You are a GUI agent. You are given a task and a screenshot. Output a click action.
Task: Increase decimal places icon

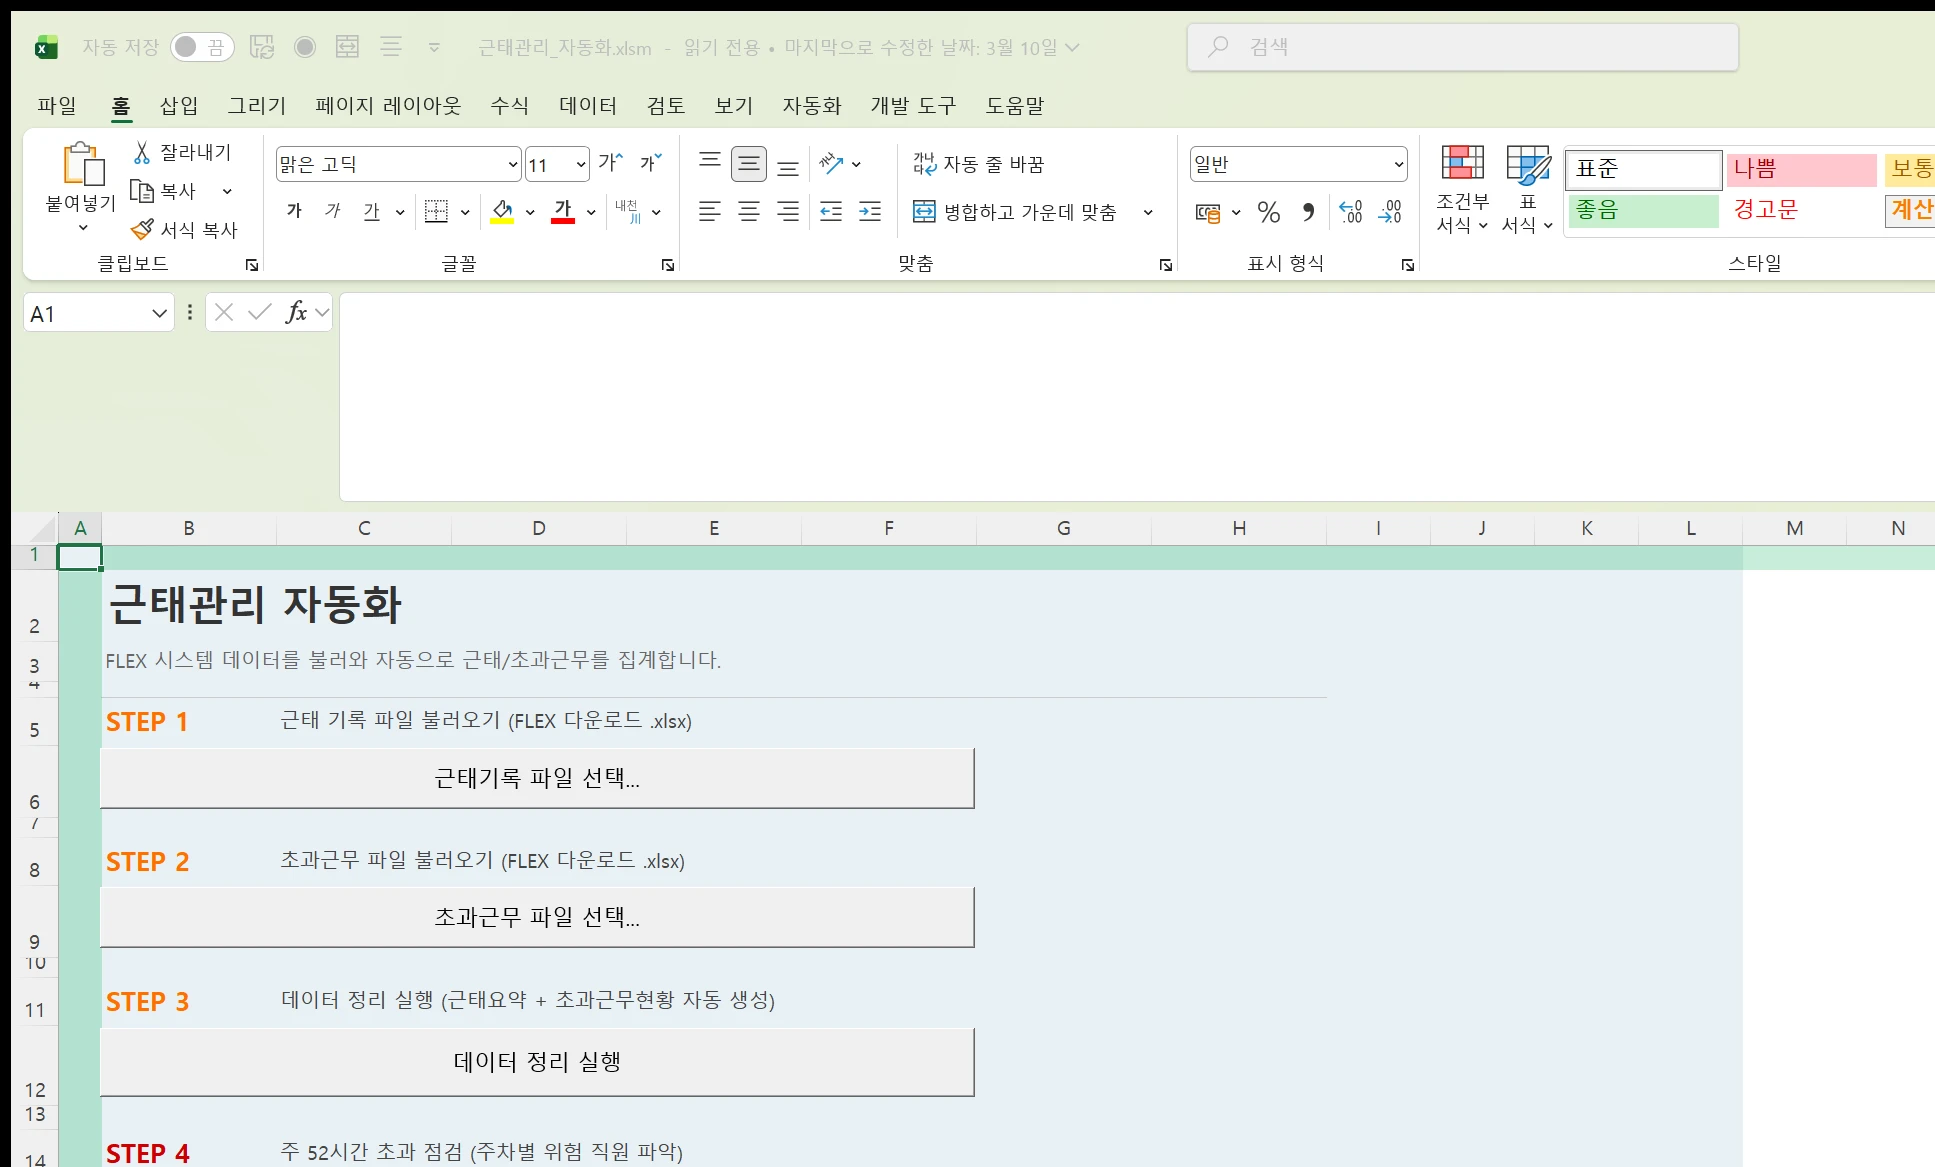point(1351,212)
